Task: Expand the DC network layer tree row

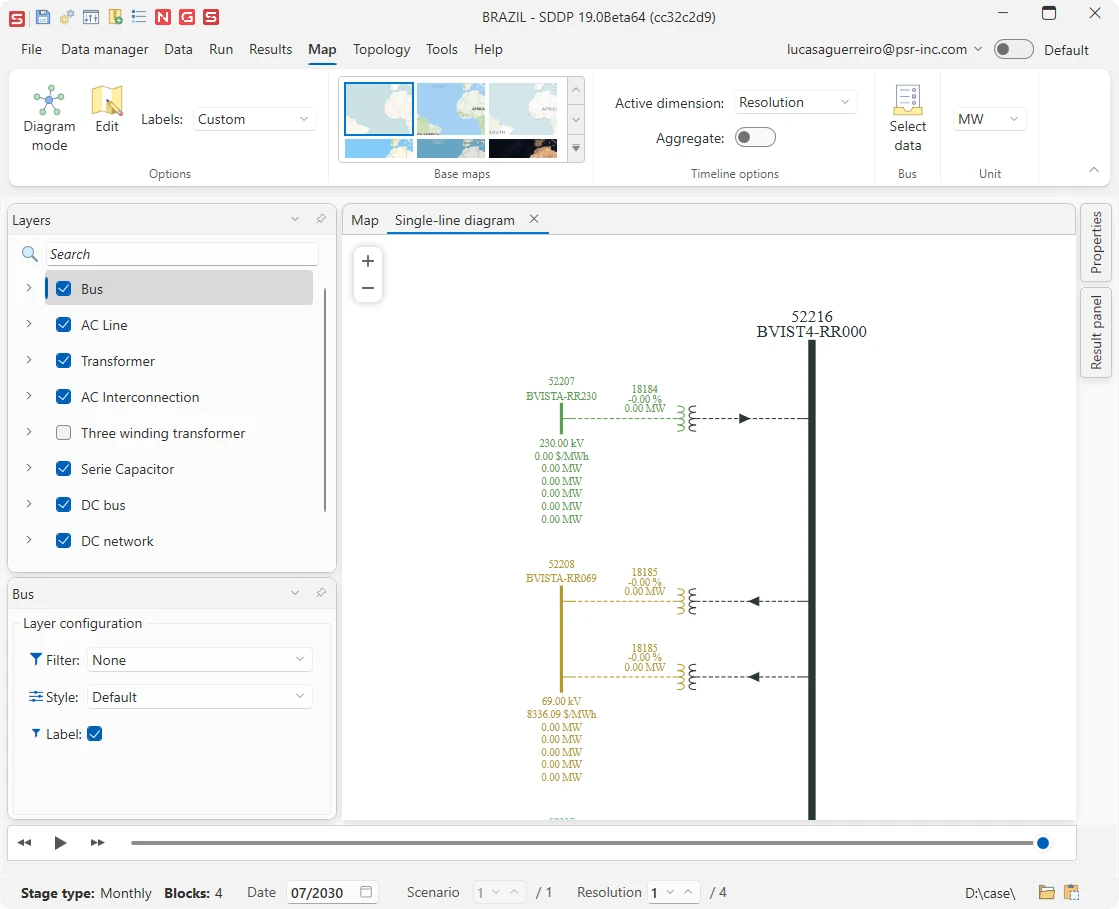Action: pyautogui.click(x=29, y=540)
